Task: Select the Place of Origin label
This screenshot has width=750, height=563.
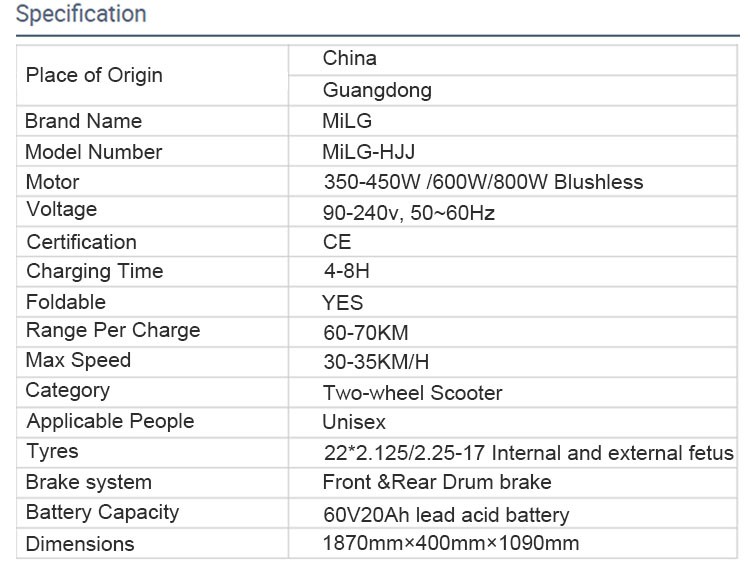Action: coord(94,75)
